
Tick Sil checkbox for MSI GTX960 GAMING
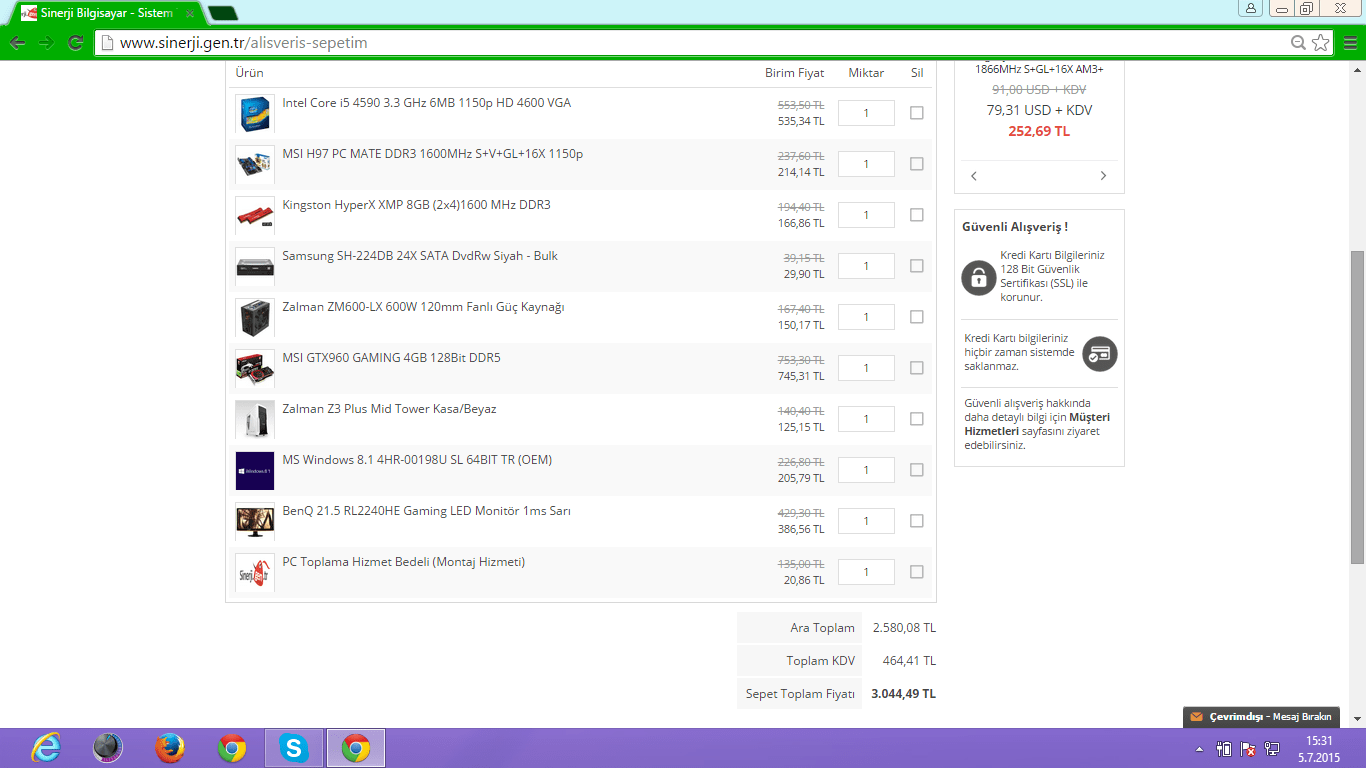(916, 368)
